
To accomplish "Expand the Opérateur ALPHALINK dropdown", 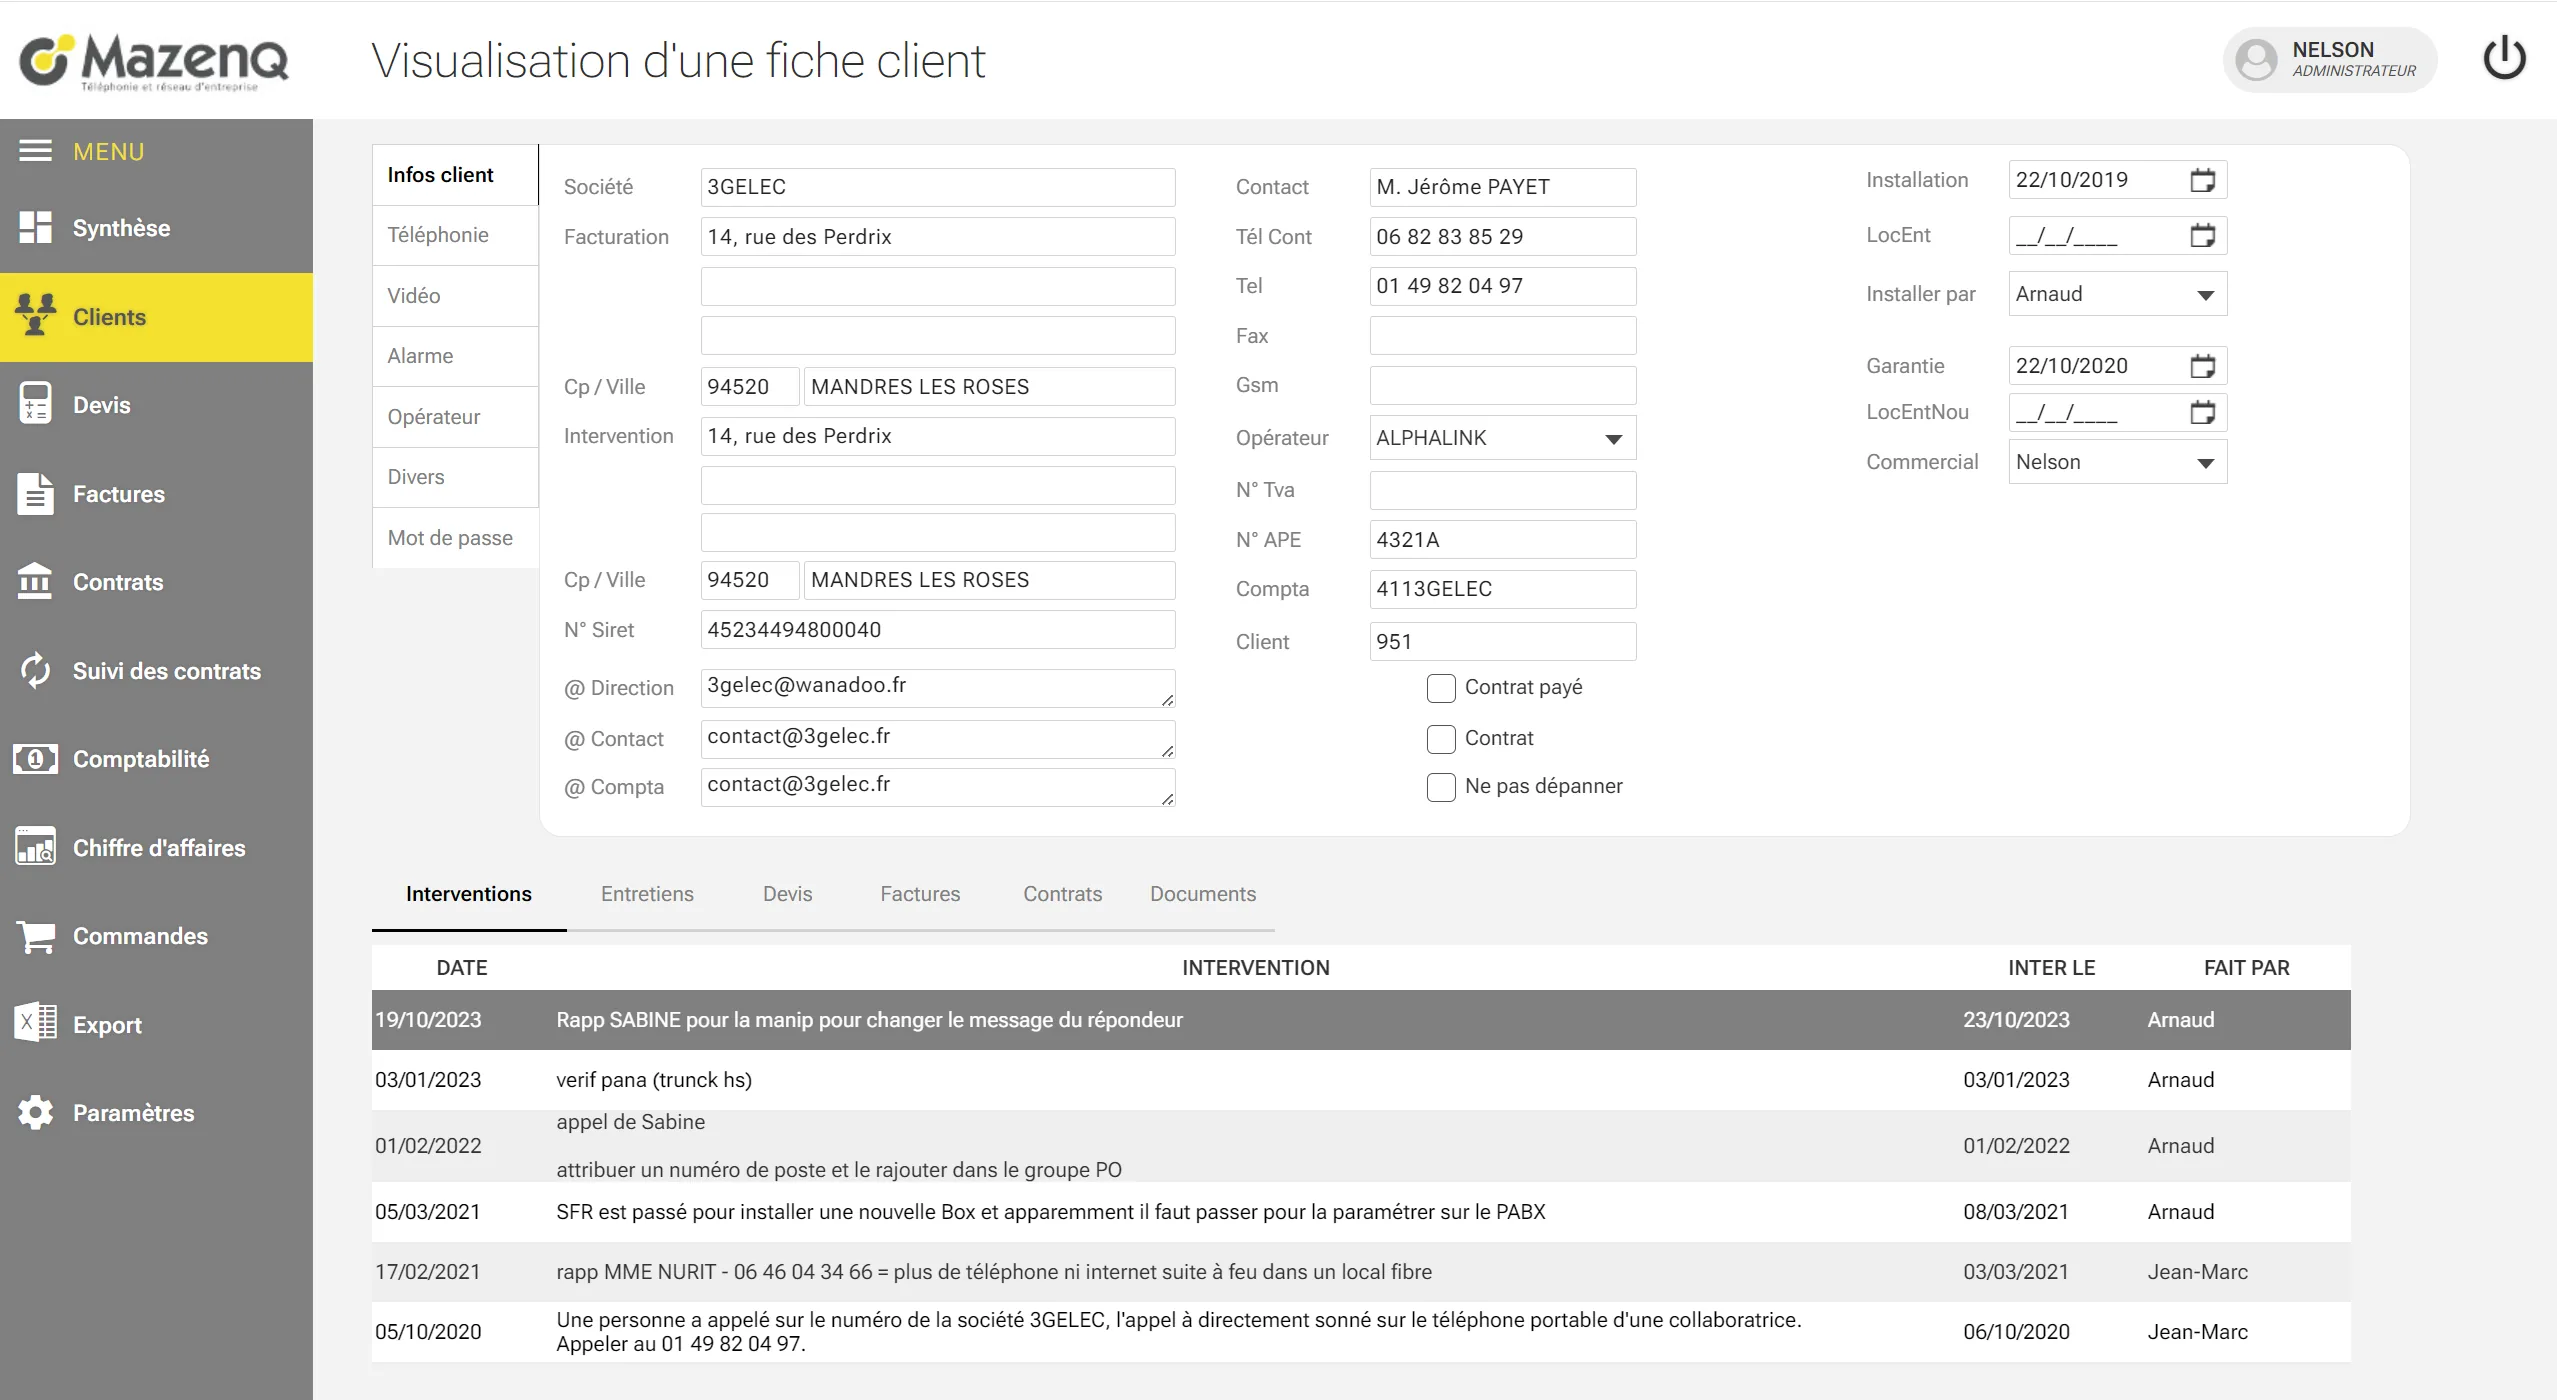I will [1502, 438].
